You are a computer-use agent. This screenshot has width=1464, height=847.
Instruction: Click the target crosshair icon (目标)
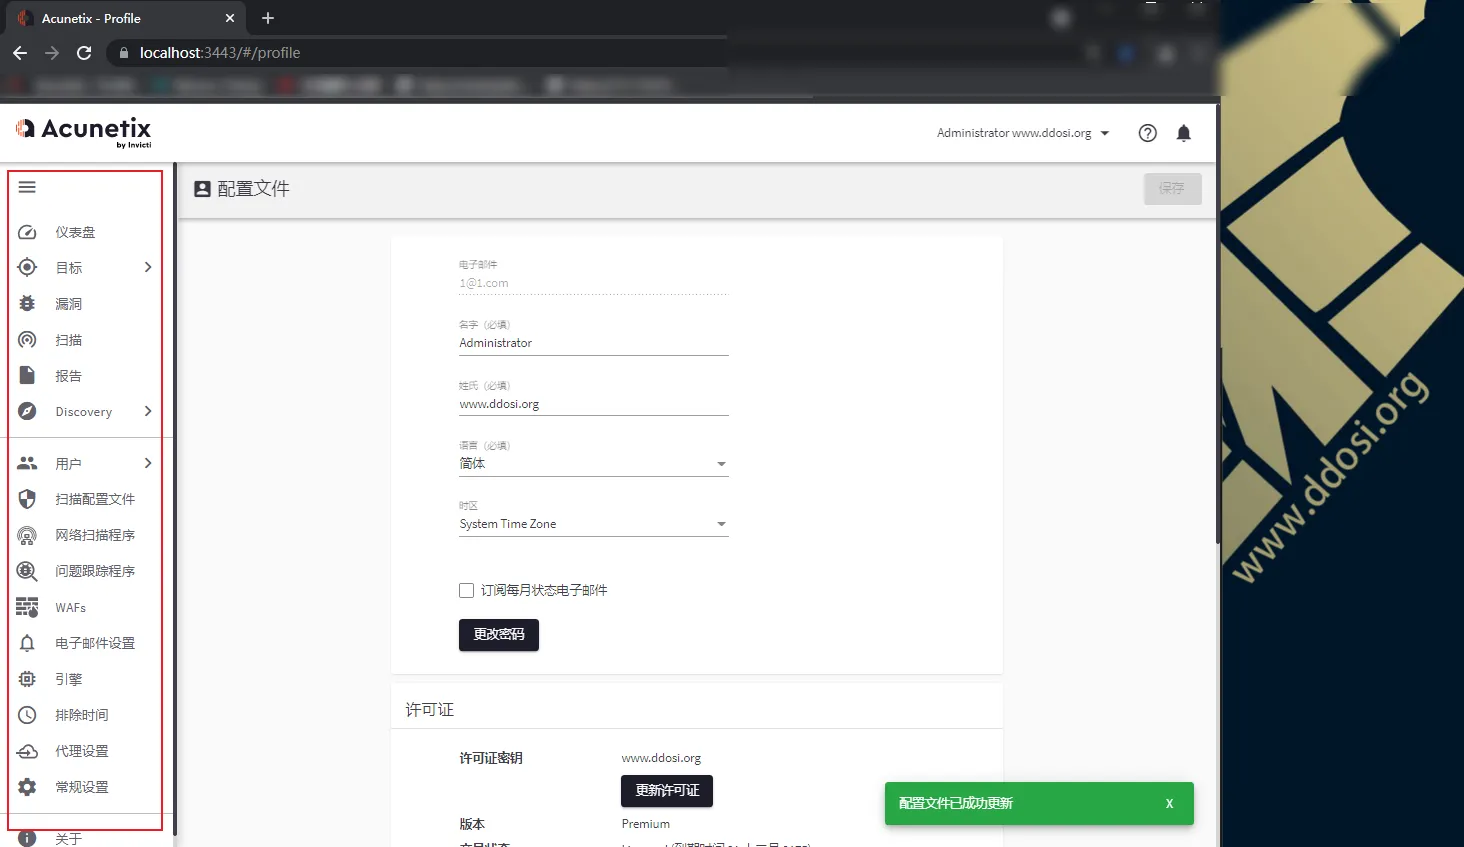tap(27, 267)
